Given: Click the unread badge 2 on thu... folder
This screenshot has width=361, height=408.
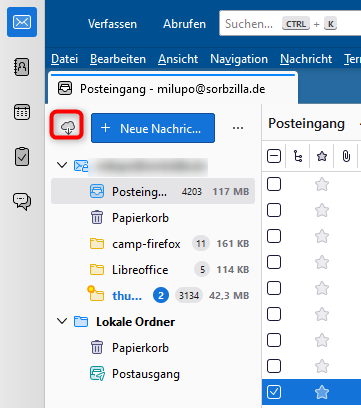Looking at the screenshot, I should (161, 296).
